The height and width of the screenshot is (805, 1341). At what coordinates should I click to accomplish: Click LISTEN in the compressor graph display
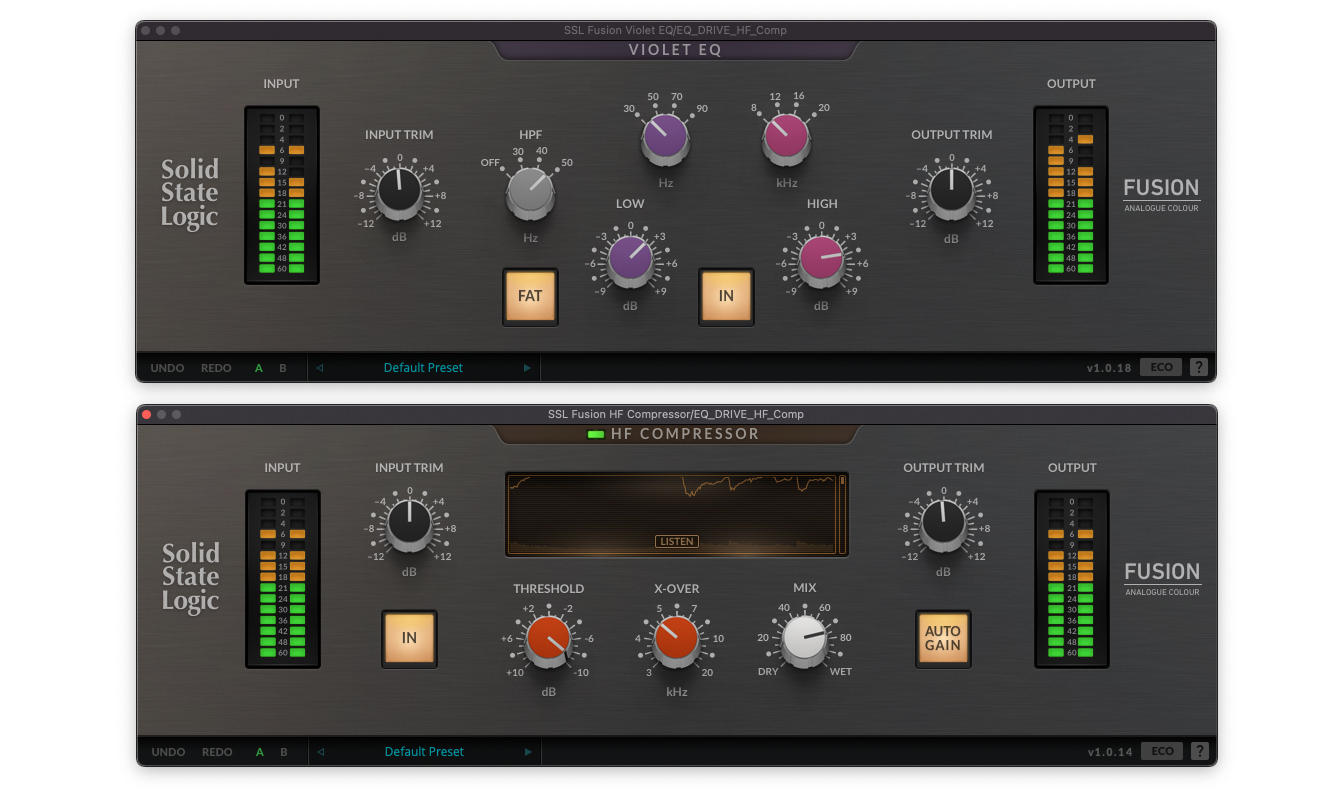coord(676,541)
